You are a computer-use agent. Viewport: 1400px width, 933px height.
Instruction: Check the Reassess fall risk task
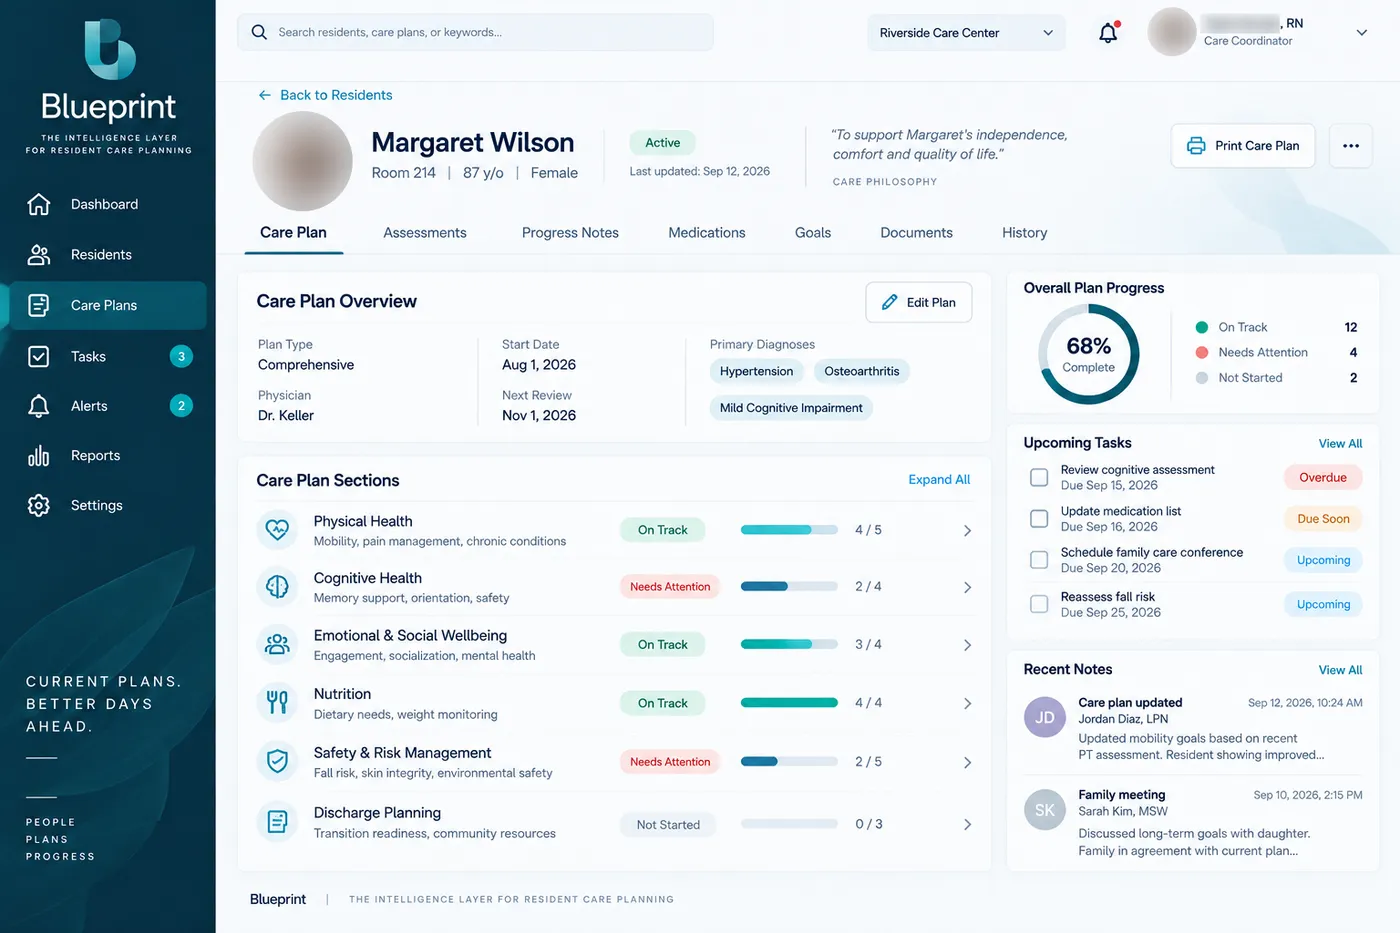click(1039, 604)
